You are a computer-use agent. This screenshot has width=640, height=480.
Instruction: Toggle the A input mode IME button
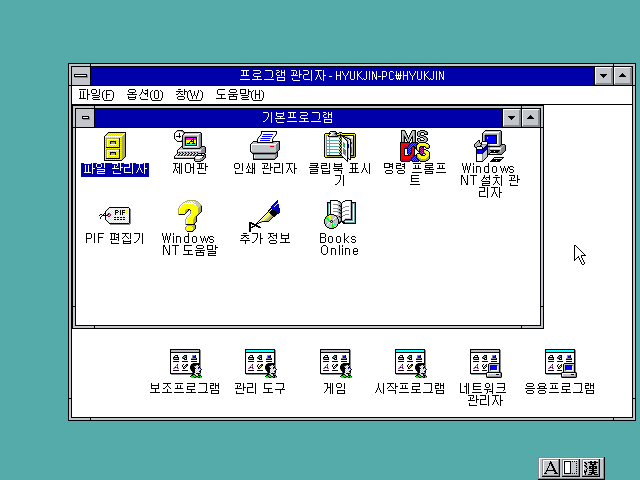coord(550,468)
